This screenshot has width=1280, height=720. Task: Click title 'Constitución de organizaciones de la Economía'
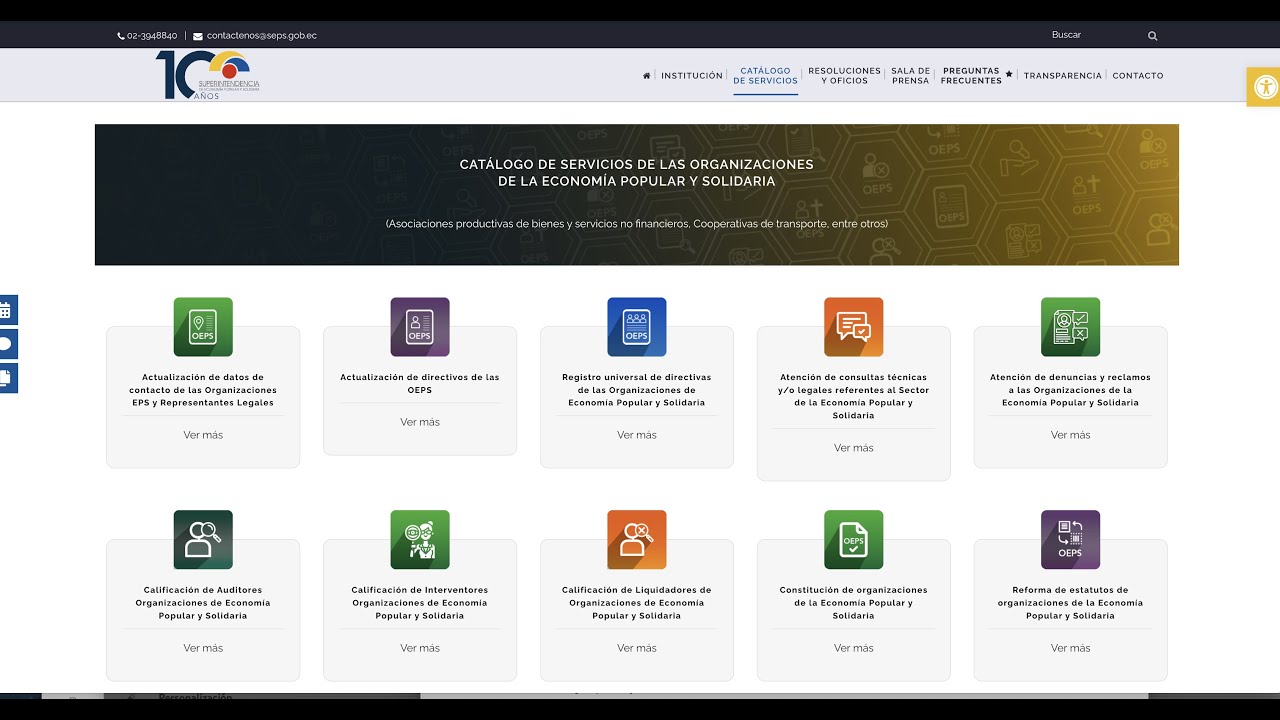[854, 603]
